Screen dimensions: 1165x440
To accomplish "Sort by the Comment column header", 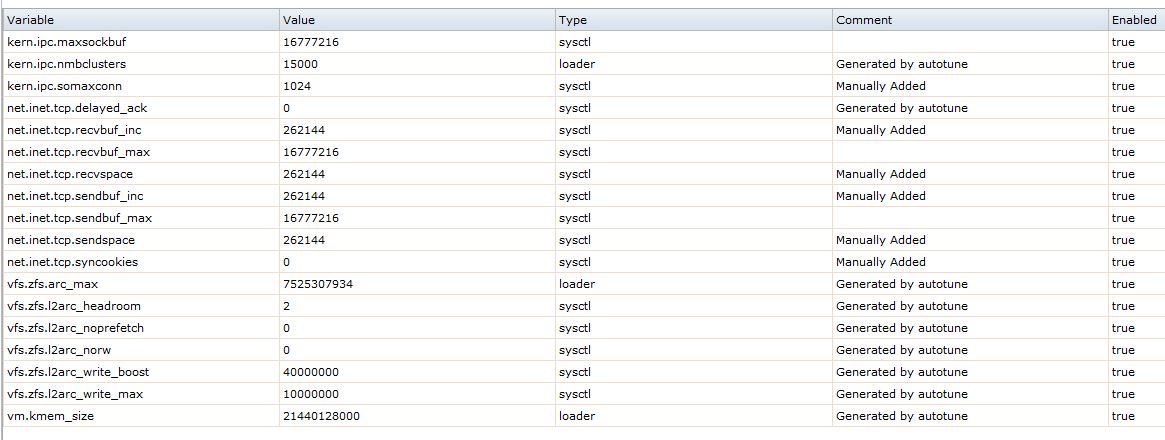I will (x=970, y=20).
